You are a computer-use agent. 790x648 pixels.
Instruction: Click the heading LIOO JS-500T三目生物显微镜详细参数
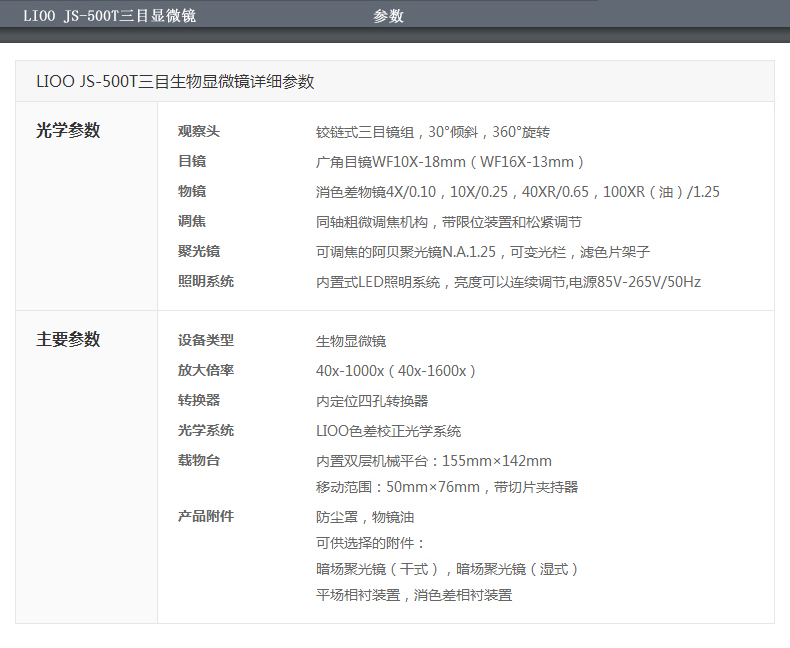(x=175, y=81)
